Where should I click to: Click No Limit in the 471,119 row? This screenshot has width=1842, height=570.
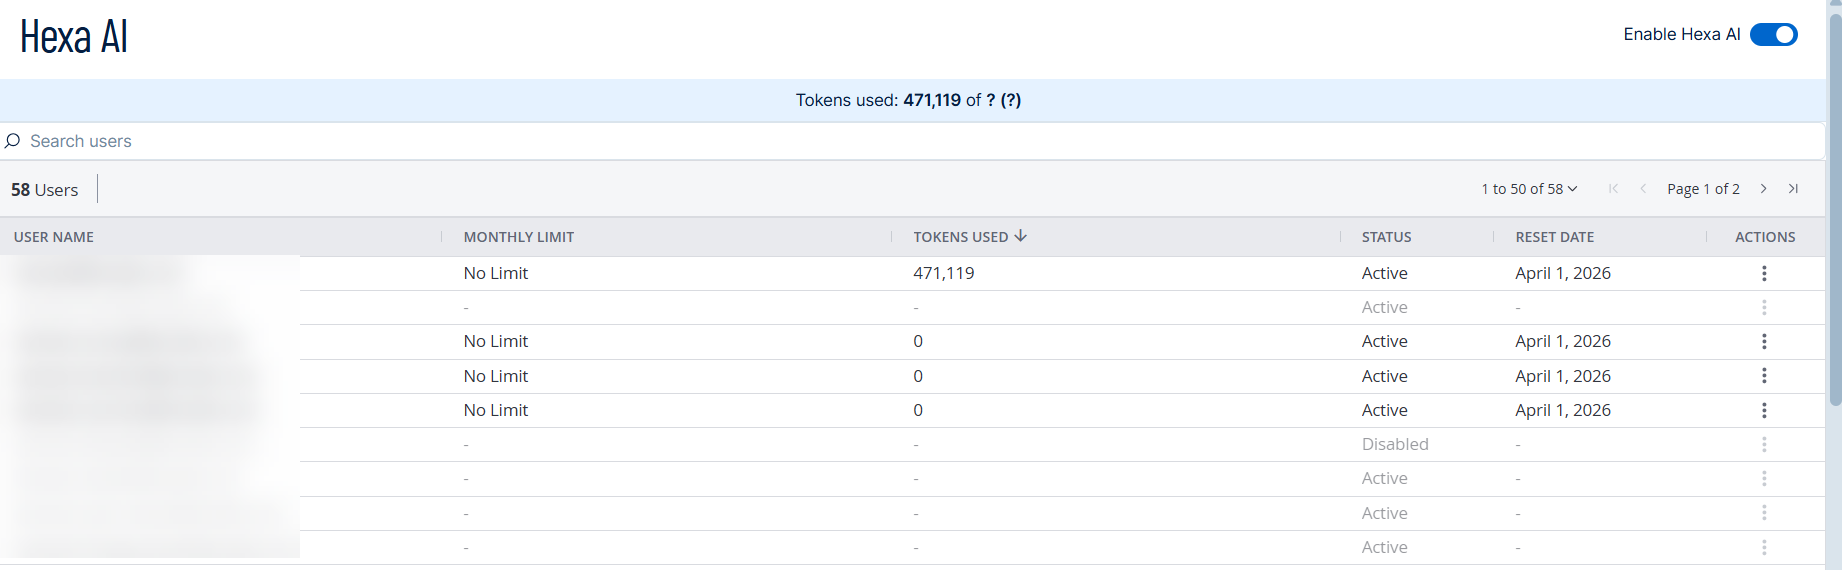point(496,273)
